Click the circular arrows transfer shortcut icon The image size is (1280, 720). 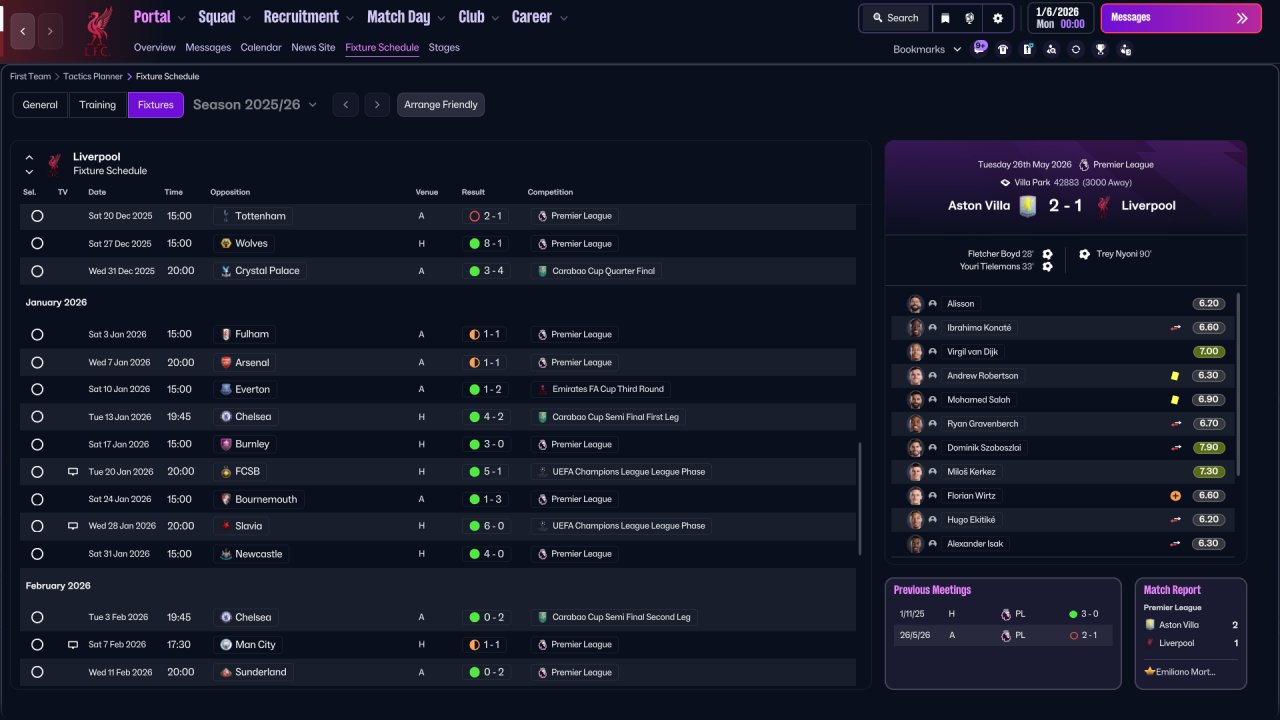pyautogui.click(x=1075, y=49)
